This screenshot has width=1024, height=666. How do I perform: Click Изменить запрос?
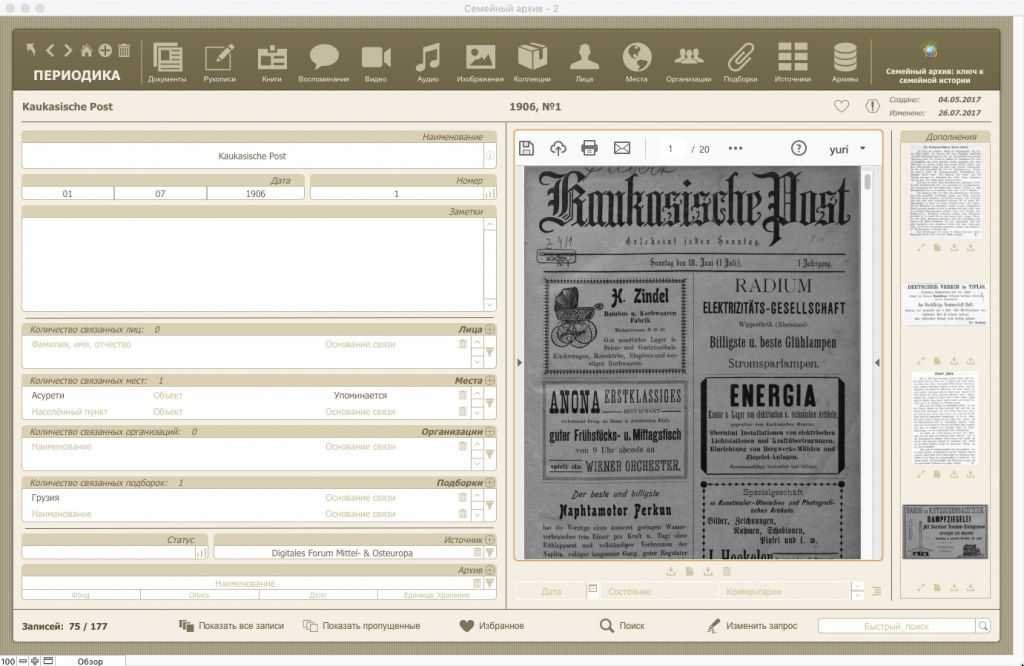752,626
